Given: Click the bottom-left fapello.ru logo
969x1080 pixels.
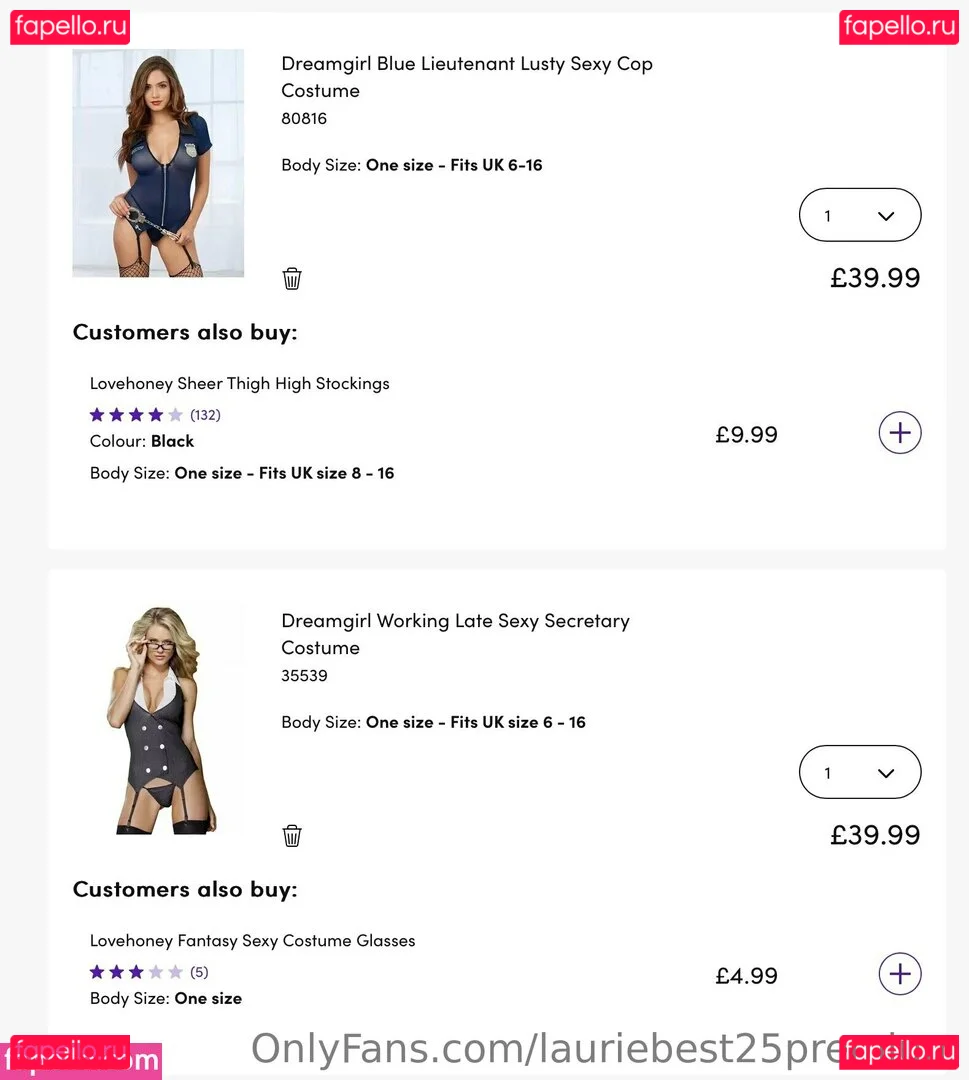Looking at the screenshot, I should 70,1052.
